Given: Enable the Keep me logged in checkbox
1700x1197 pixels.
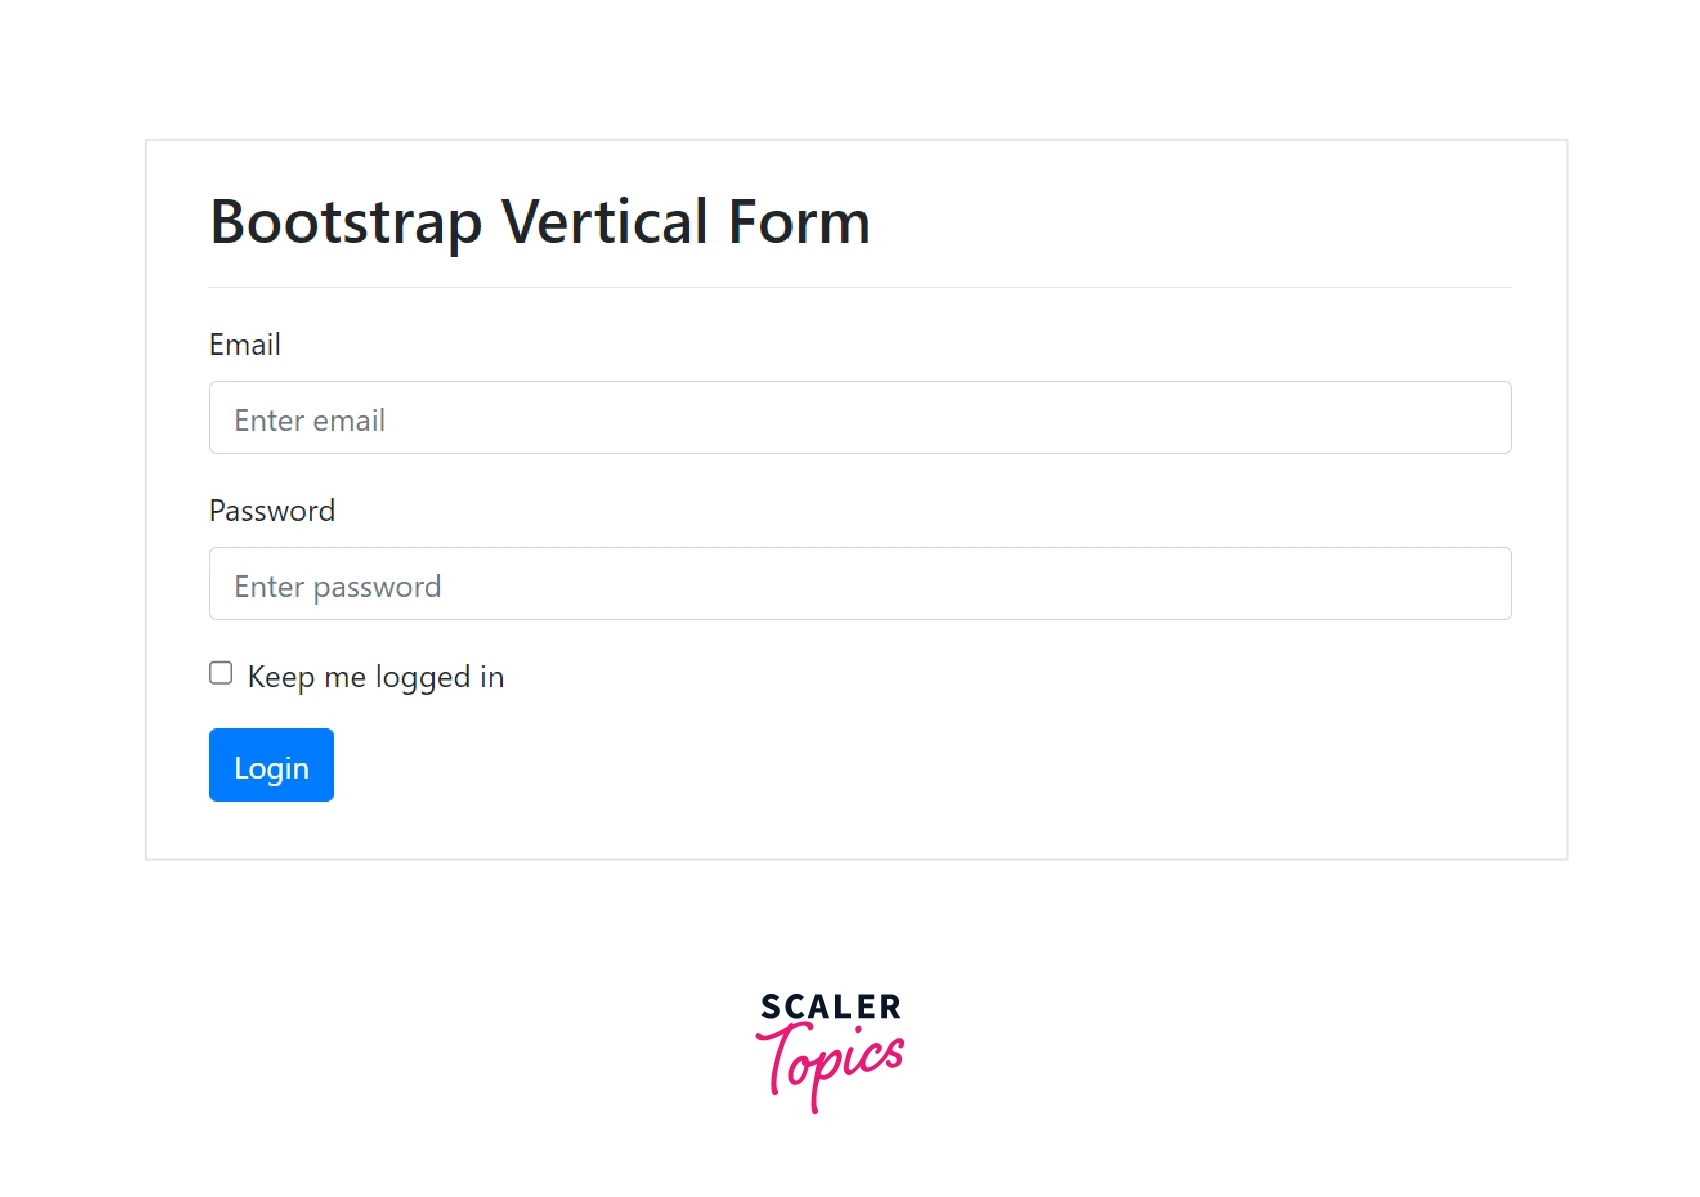Looking at the screenshot, I should [x=221, y=674].
